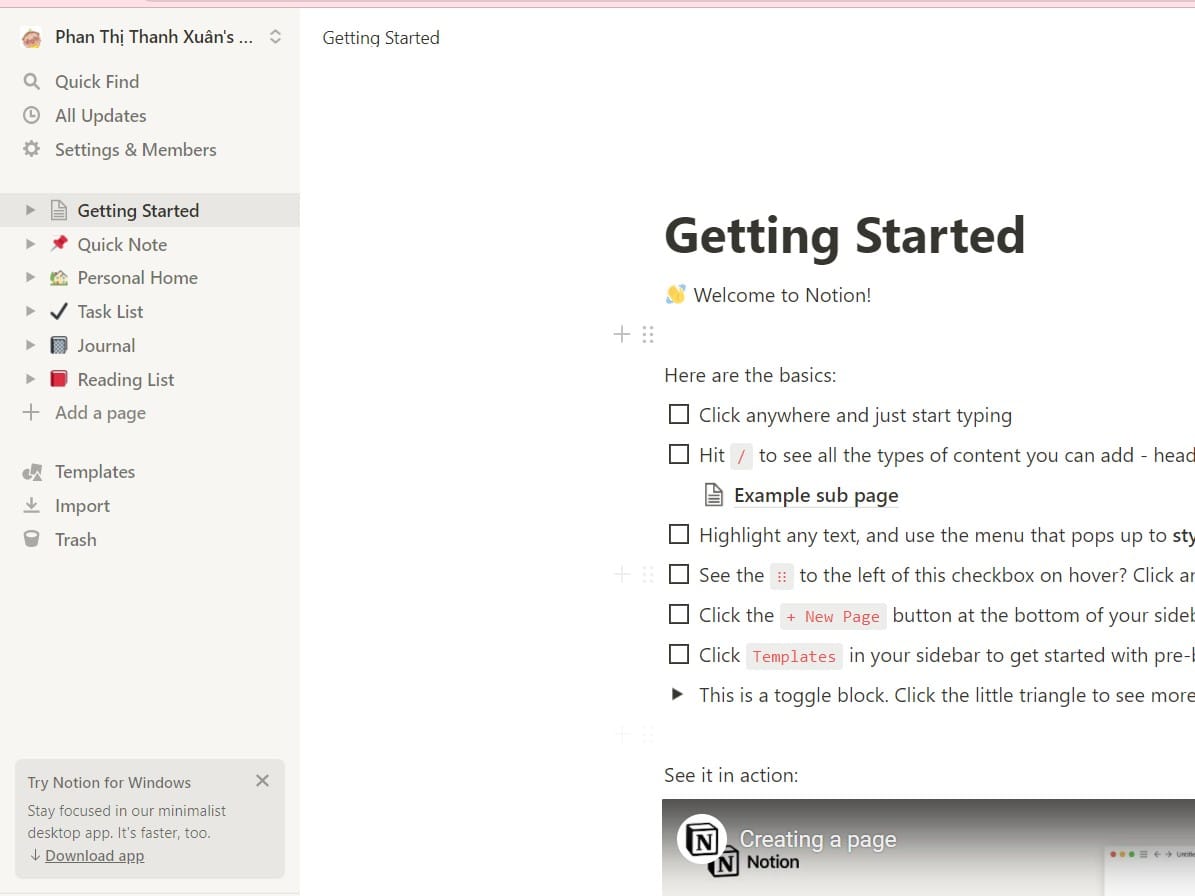Image resolution: width=1195 pixels, height=896 pixels.
Task: Check the 'Click the + New Page' checkbox
Action: [678, 614]
